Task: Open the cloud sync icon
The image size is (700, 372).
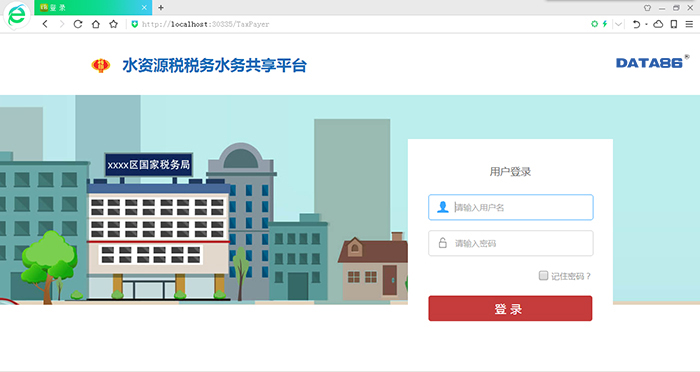Action: tap(658, 24)
